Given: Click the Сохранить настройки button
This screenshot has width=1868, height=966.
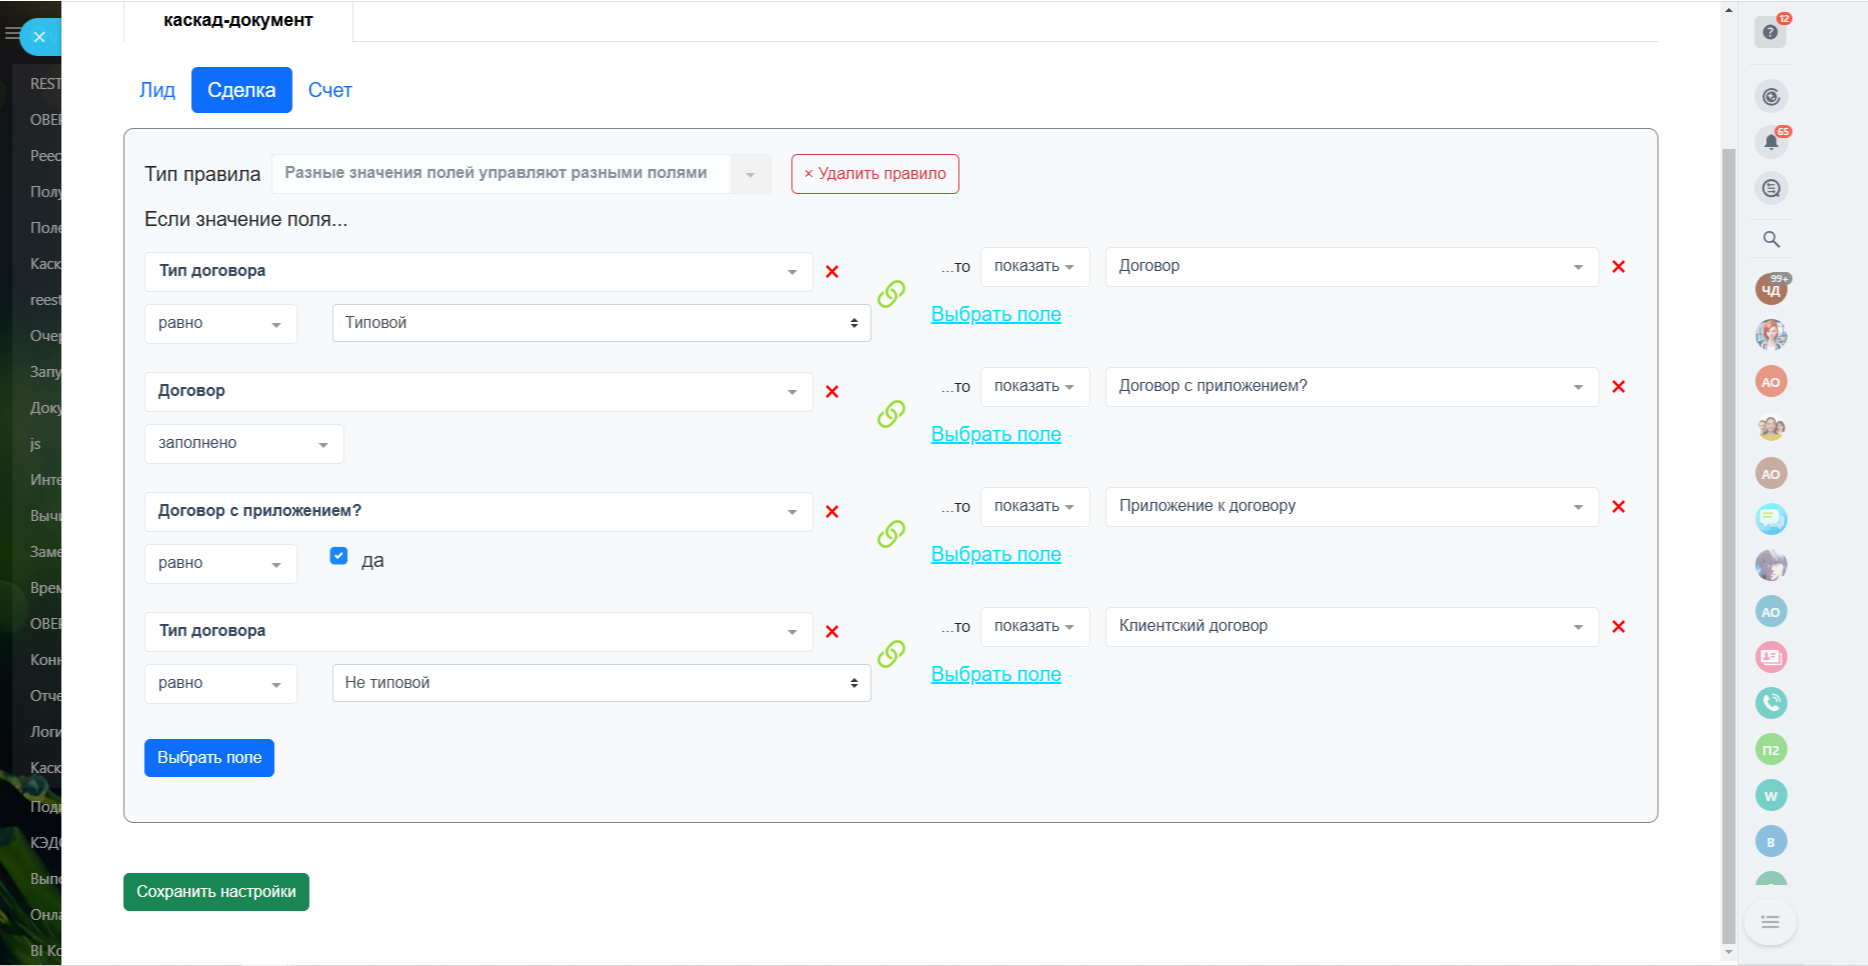Looking at the screenshot, I should pos(216,892).
